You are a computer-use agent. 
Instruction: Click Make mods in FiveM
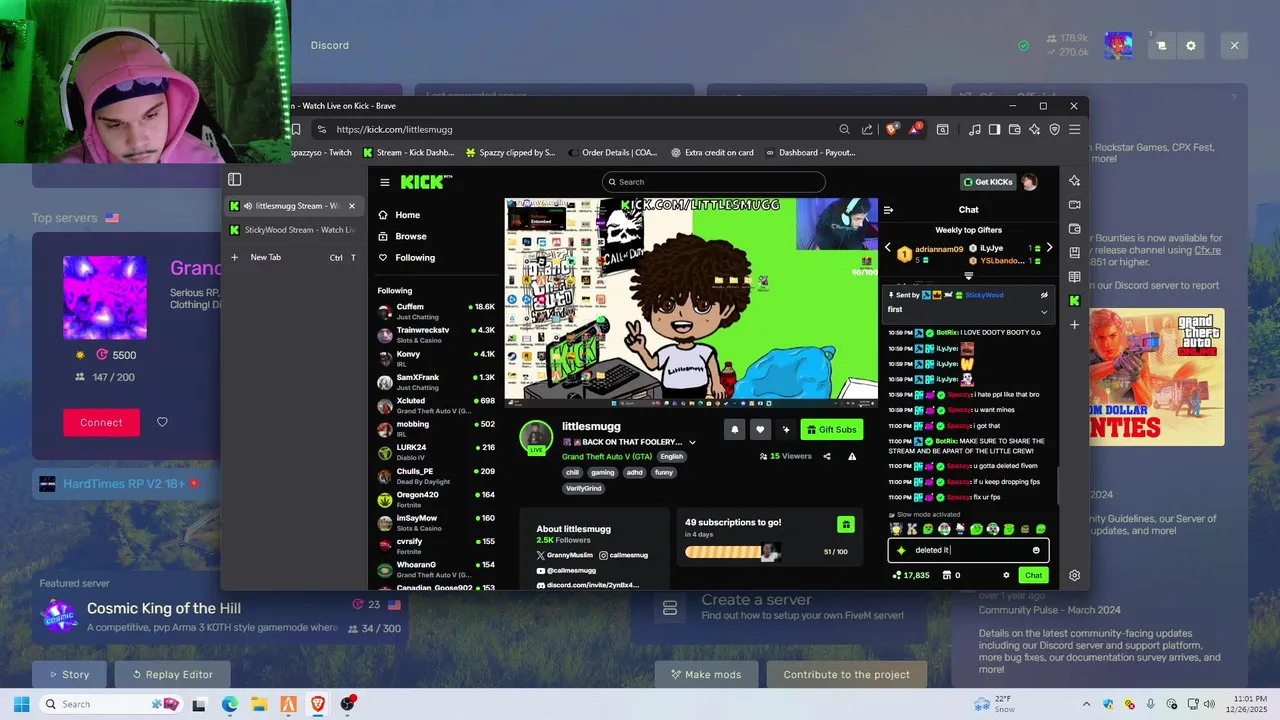tap(706, 674)
